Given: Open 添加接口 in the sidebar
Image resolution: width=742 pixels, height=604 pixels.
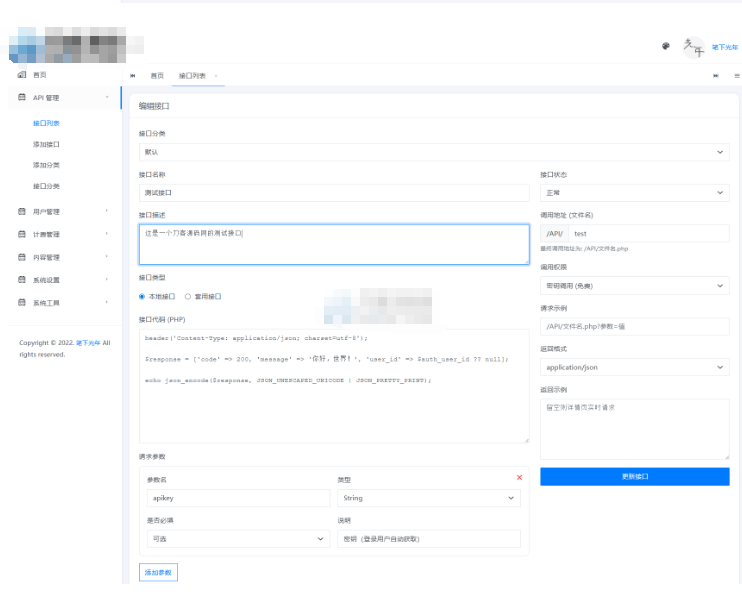Looking at the screenshot, I should (46, 144).
